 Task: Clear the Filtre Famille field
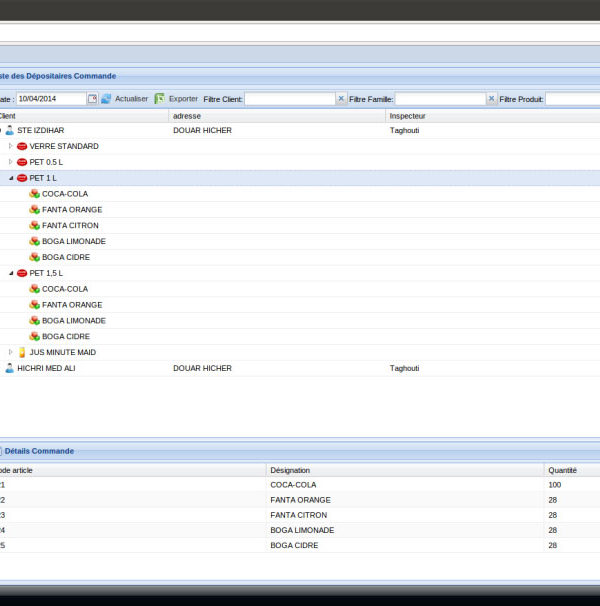tap(491, 99)
